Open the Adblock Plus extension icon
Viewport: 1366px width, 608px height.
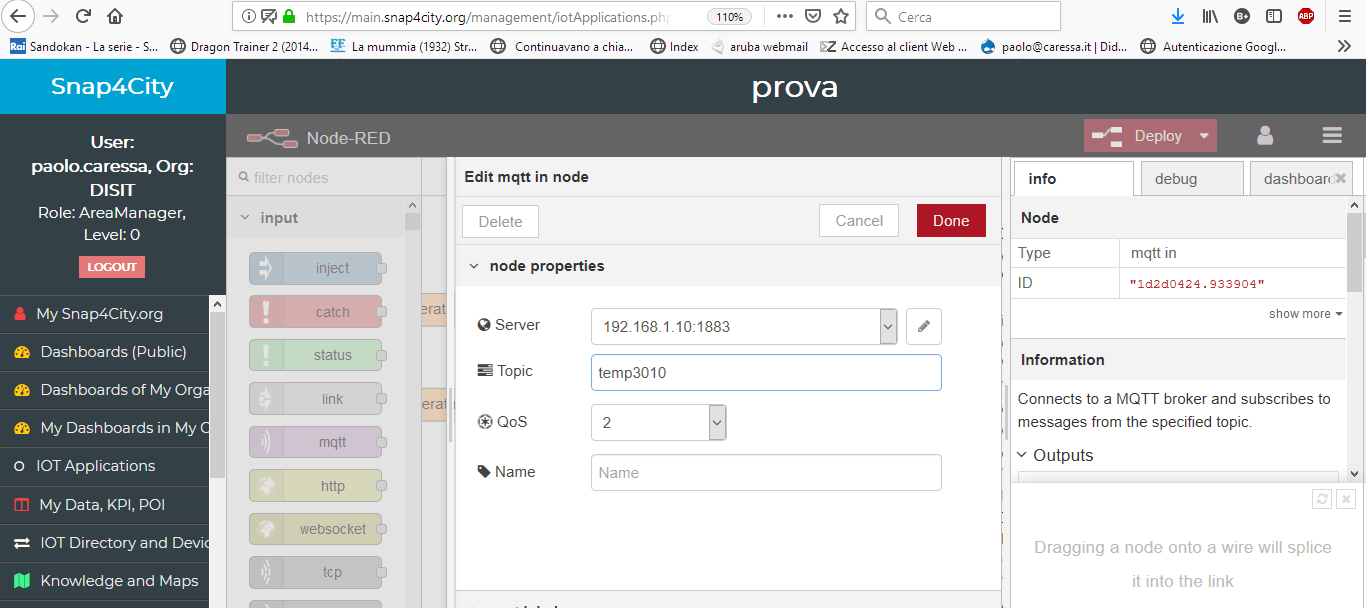[1306, 16]
